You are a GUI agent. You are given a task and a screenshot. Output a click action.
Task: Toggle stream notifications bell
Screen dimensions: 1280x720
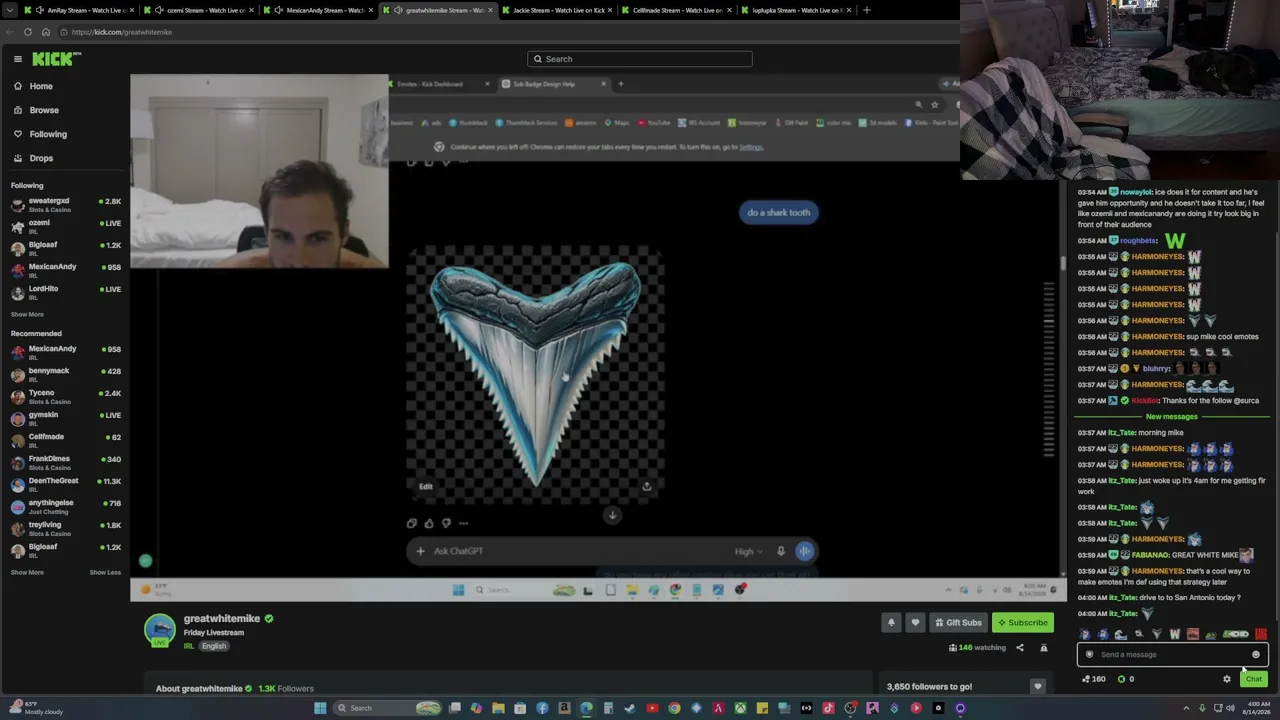click(891, 623)
